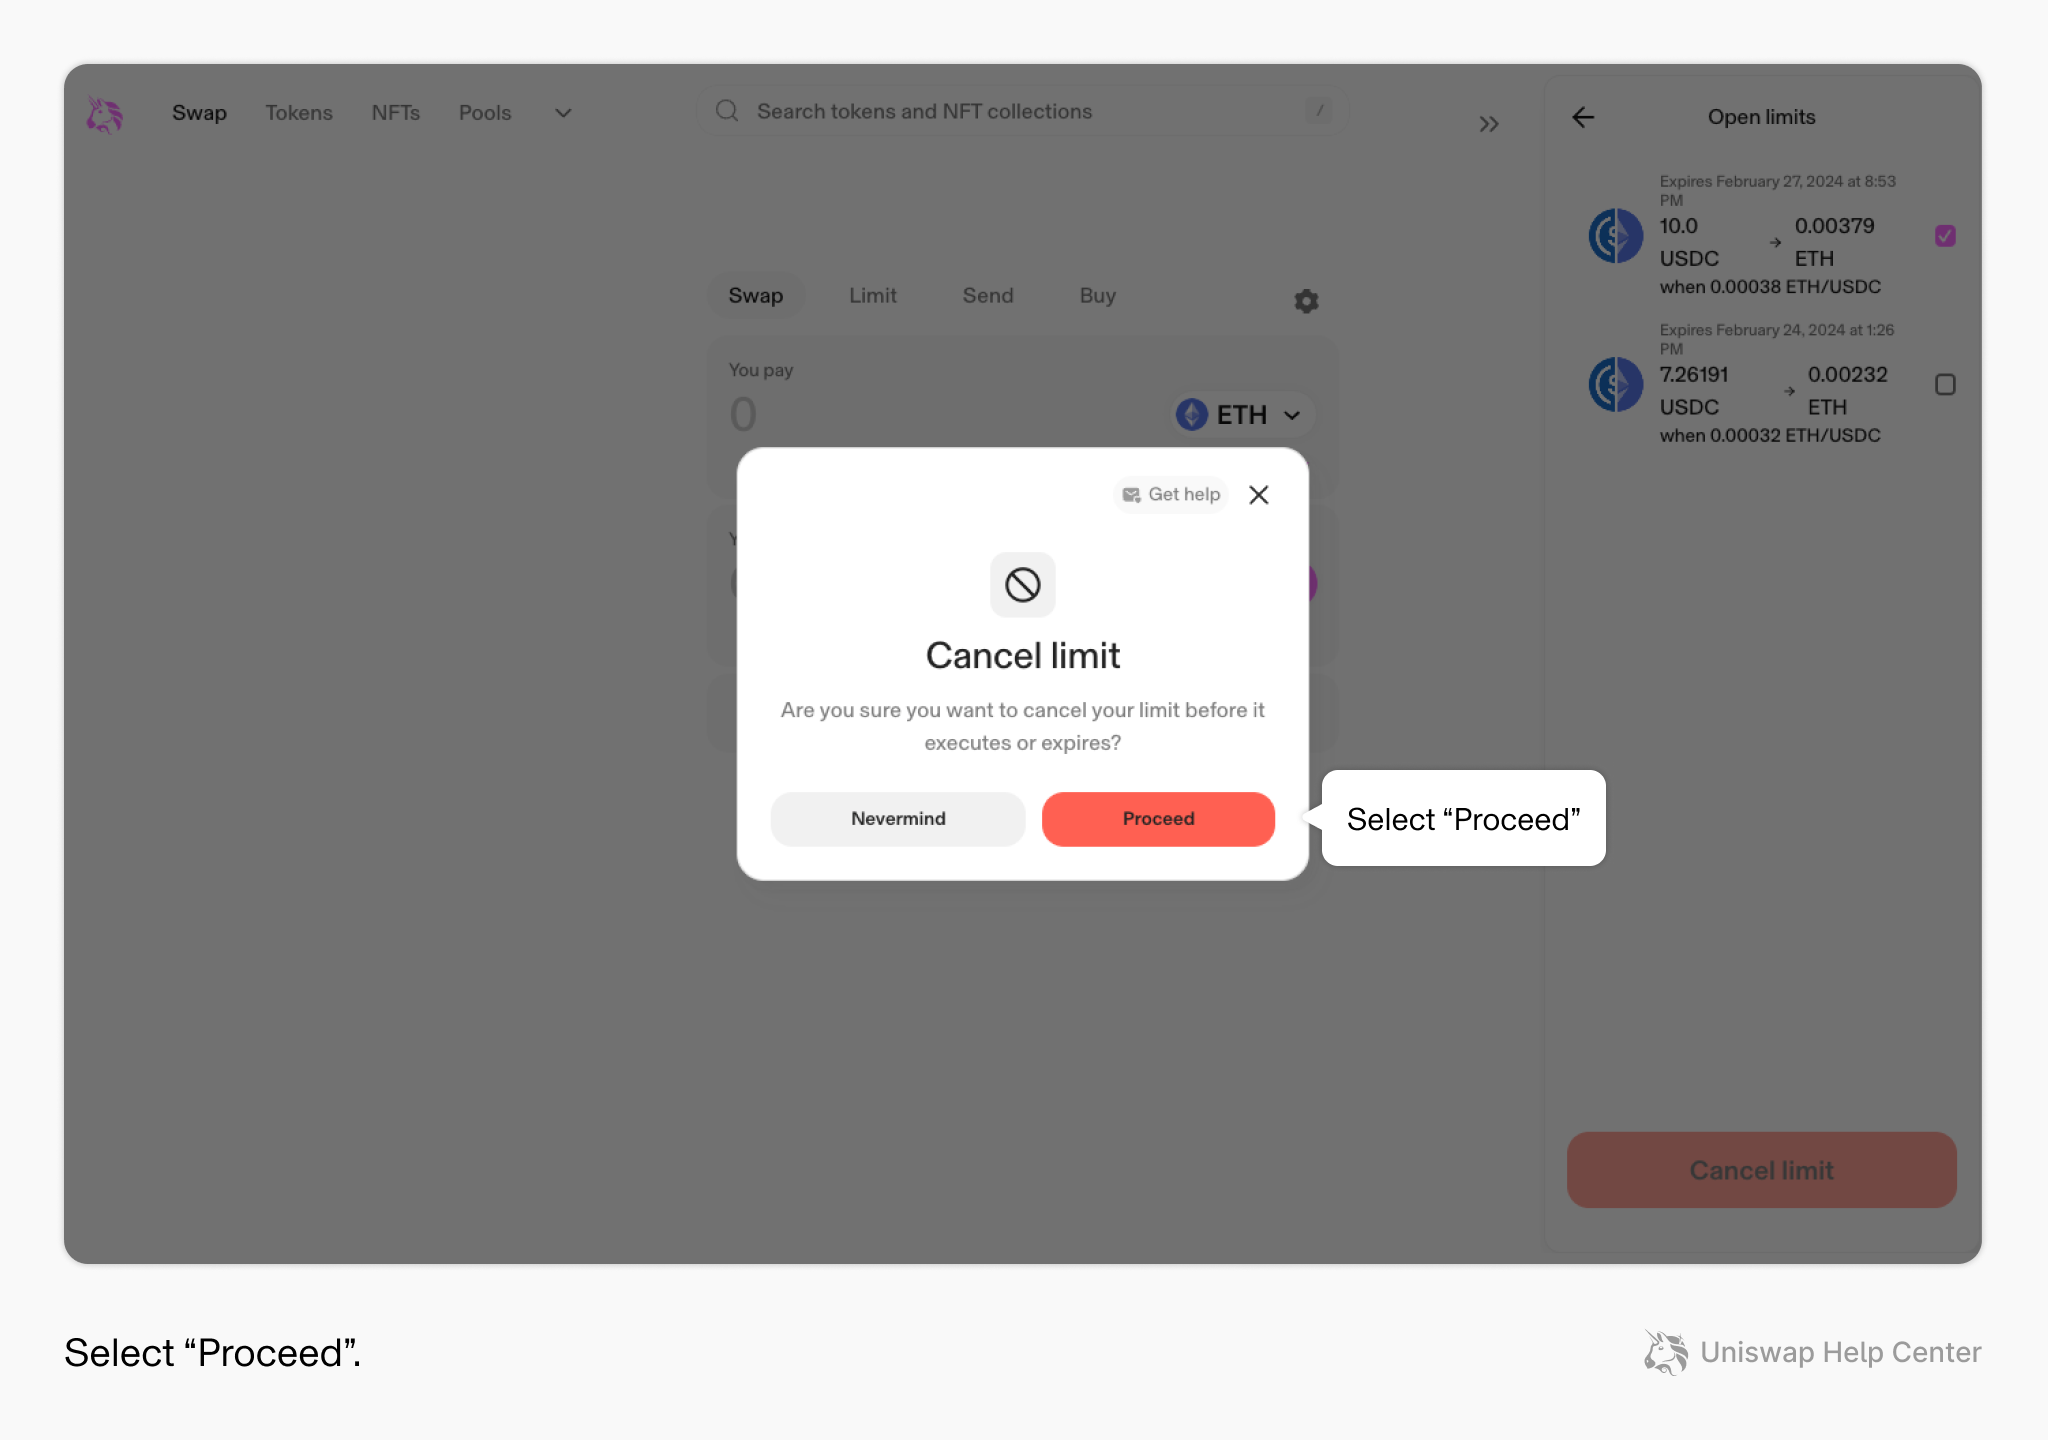Click the Uniswap unicorn logo
The image size is (2048, 1440).
pos(104,115)
